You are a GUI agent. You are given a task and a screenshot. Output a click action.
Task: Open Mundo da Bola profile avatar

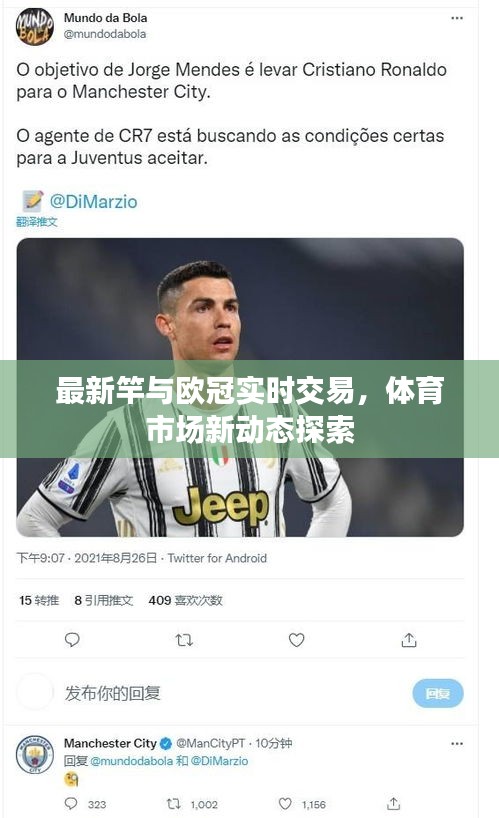click(34, 27)
